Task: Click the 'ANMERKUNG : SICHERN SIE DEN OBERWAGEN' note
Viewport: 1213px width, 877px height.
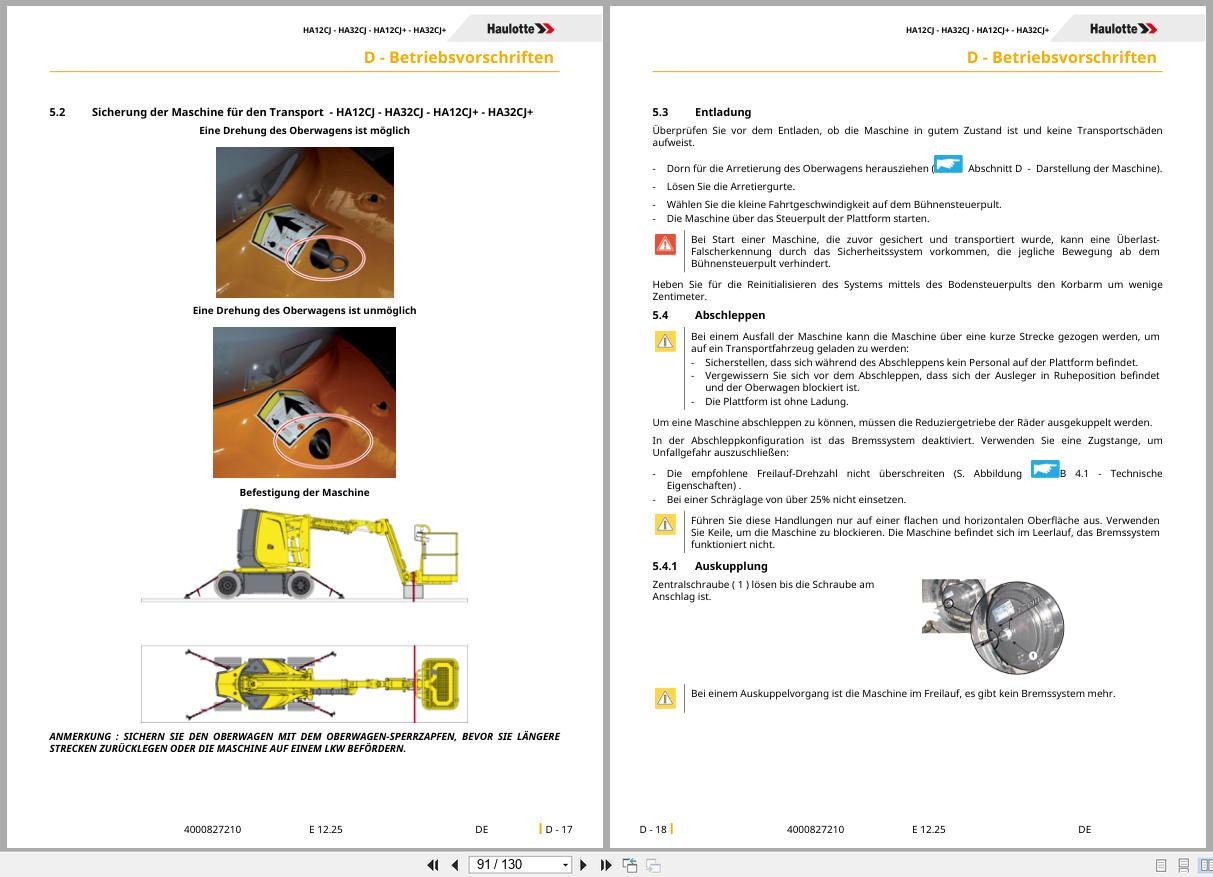Action: [x=304, y=742]
